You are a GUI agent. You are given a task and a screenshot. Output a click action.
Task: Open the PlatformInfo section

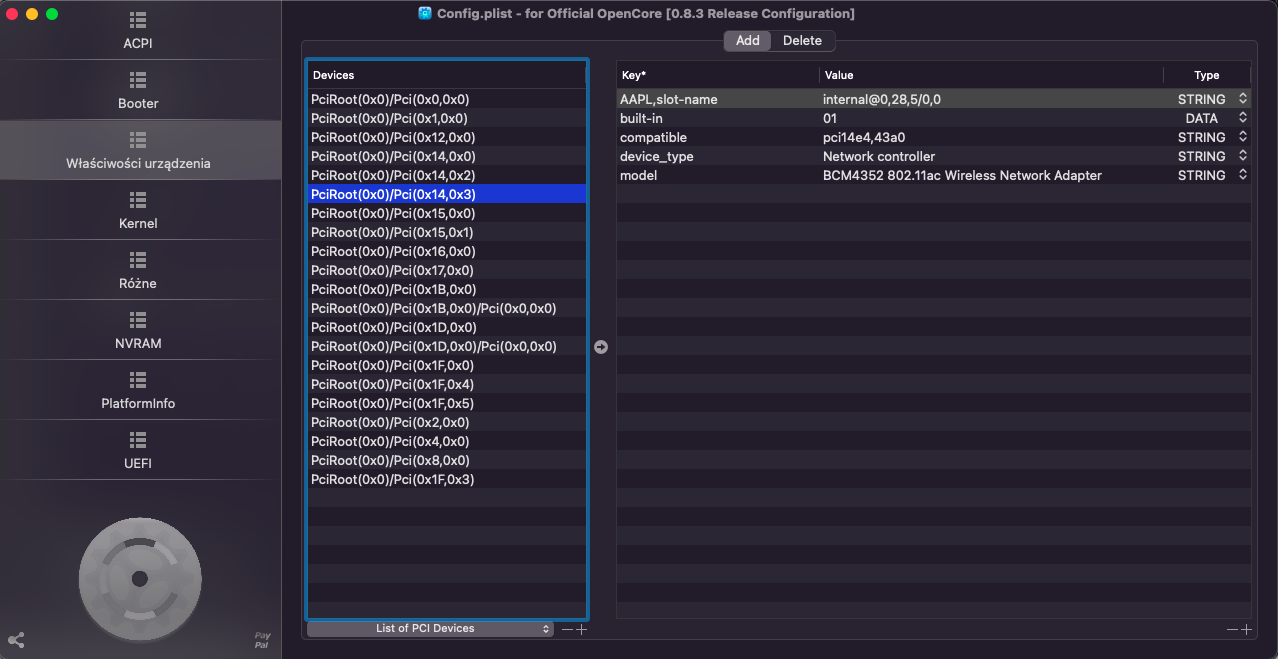pos(138,391)
